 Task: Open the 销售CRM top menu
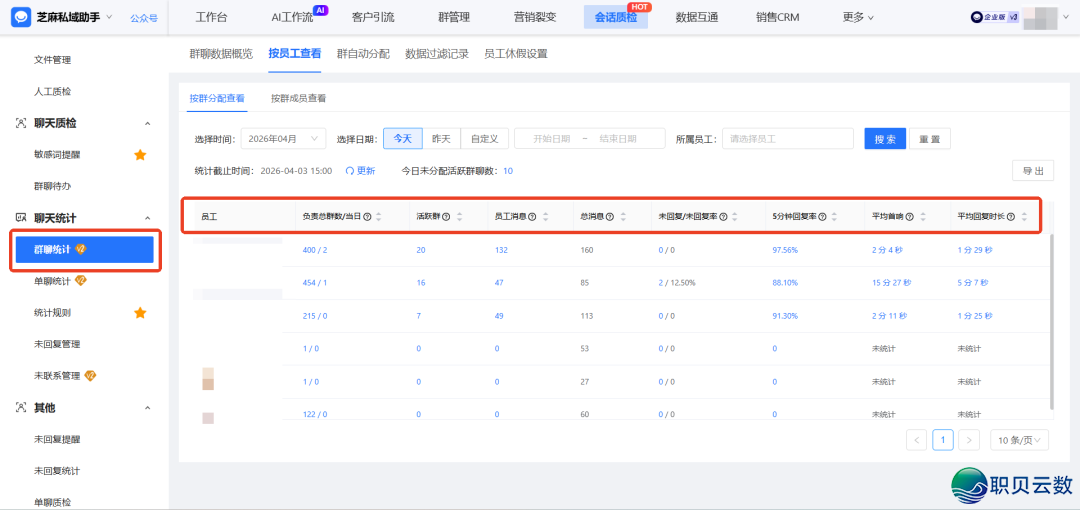pos(778,18)
